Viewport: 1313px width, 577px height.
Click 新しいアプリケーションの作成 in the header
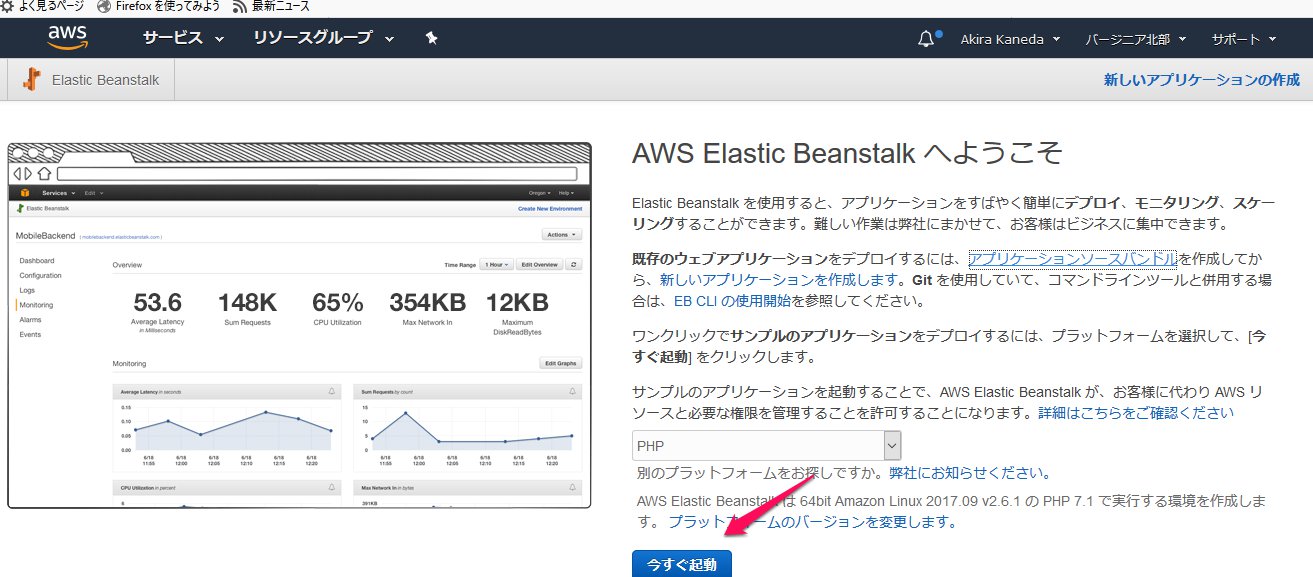(1201, 80)
